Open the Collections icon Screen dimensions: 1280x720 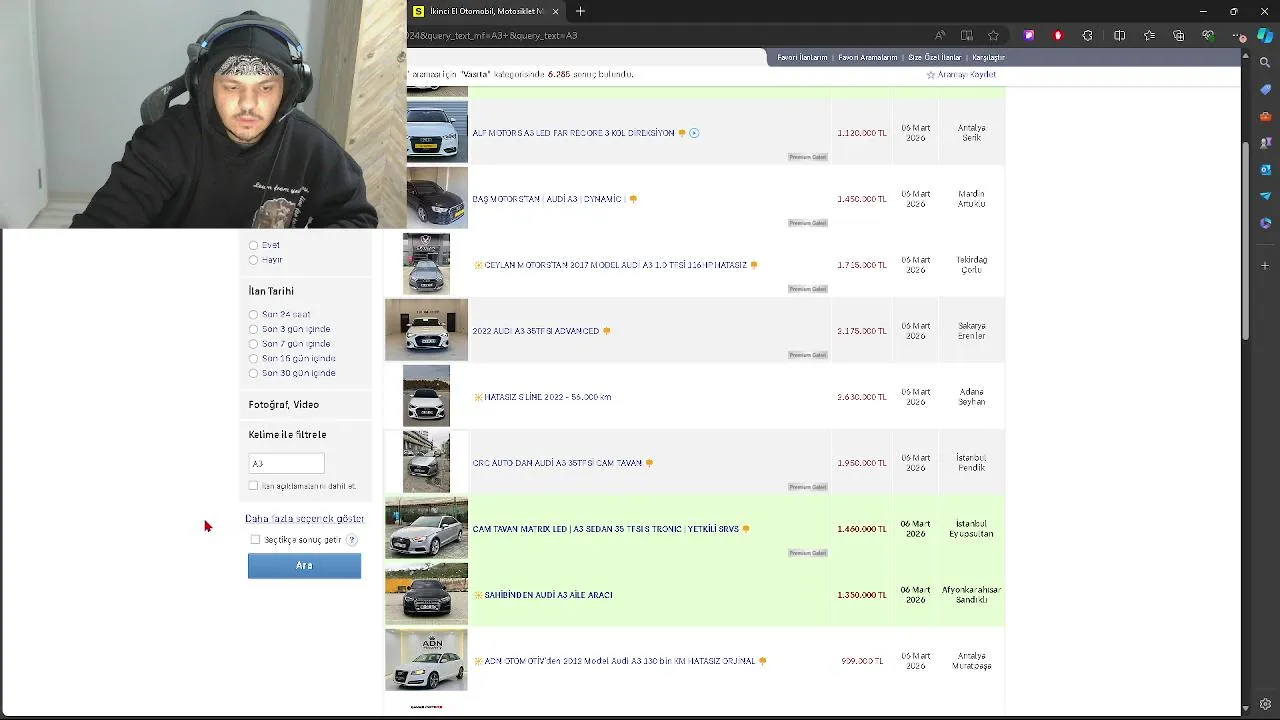click(x=1179, y=35)
